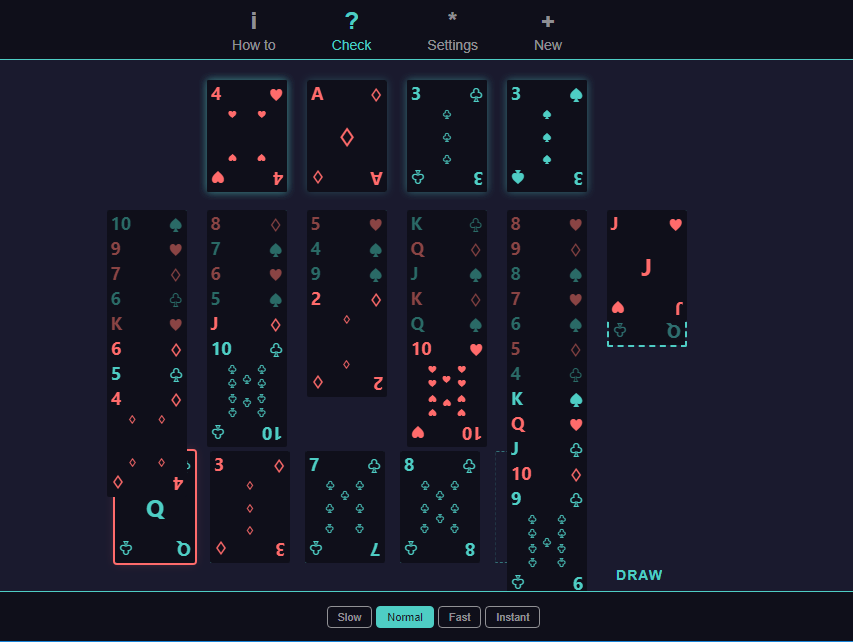Click the Jack of clubs in fifth column

[547, 449]
